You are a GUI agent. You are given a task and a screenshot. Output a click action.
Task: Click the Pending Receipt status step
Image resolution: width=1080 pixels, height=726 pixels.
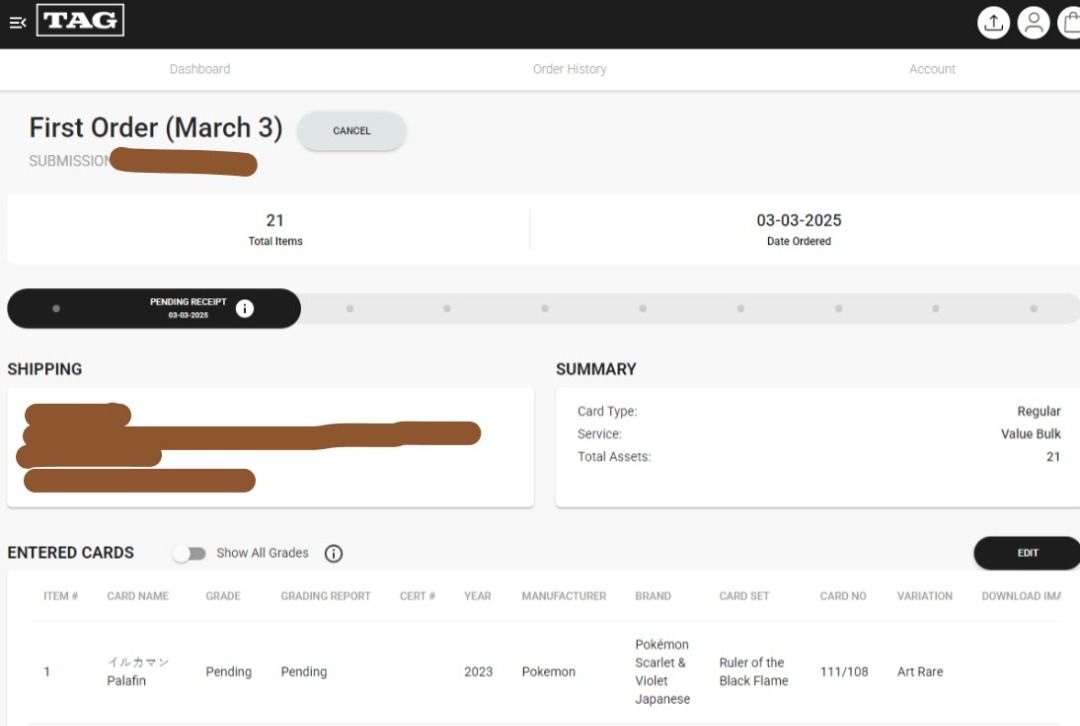[x=188, y=308]
